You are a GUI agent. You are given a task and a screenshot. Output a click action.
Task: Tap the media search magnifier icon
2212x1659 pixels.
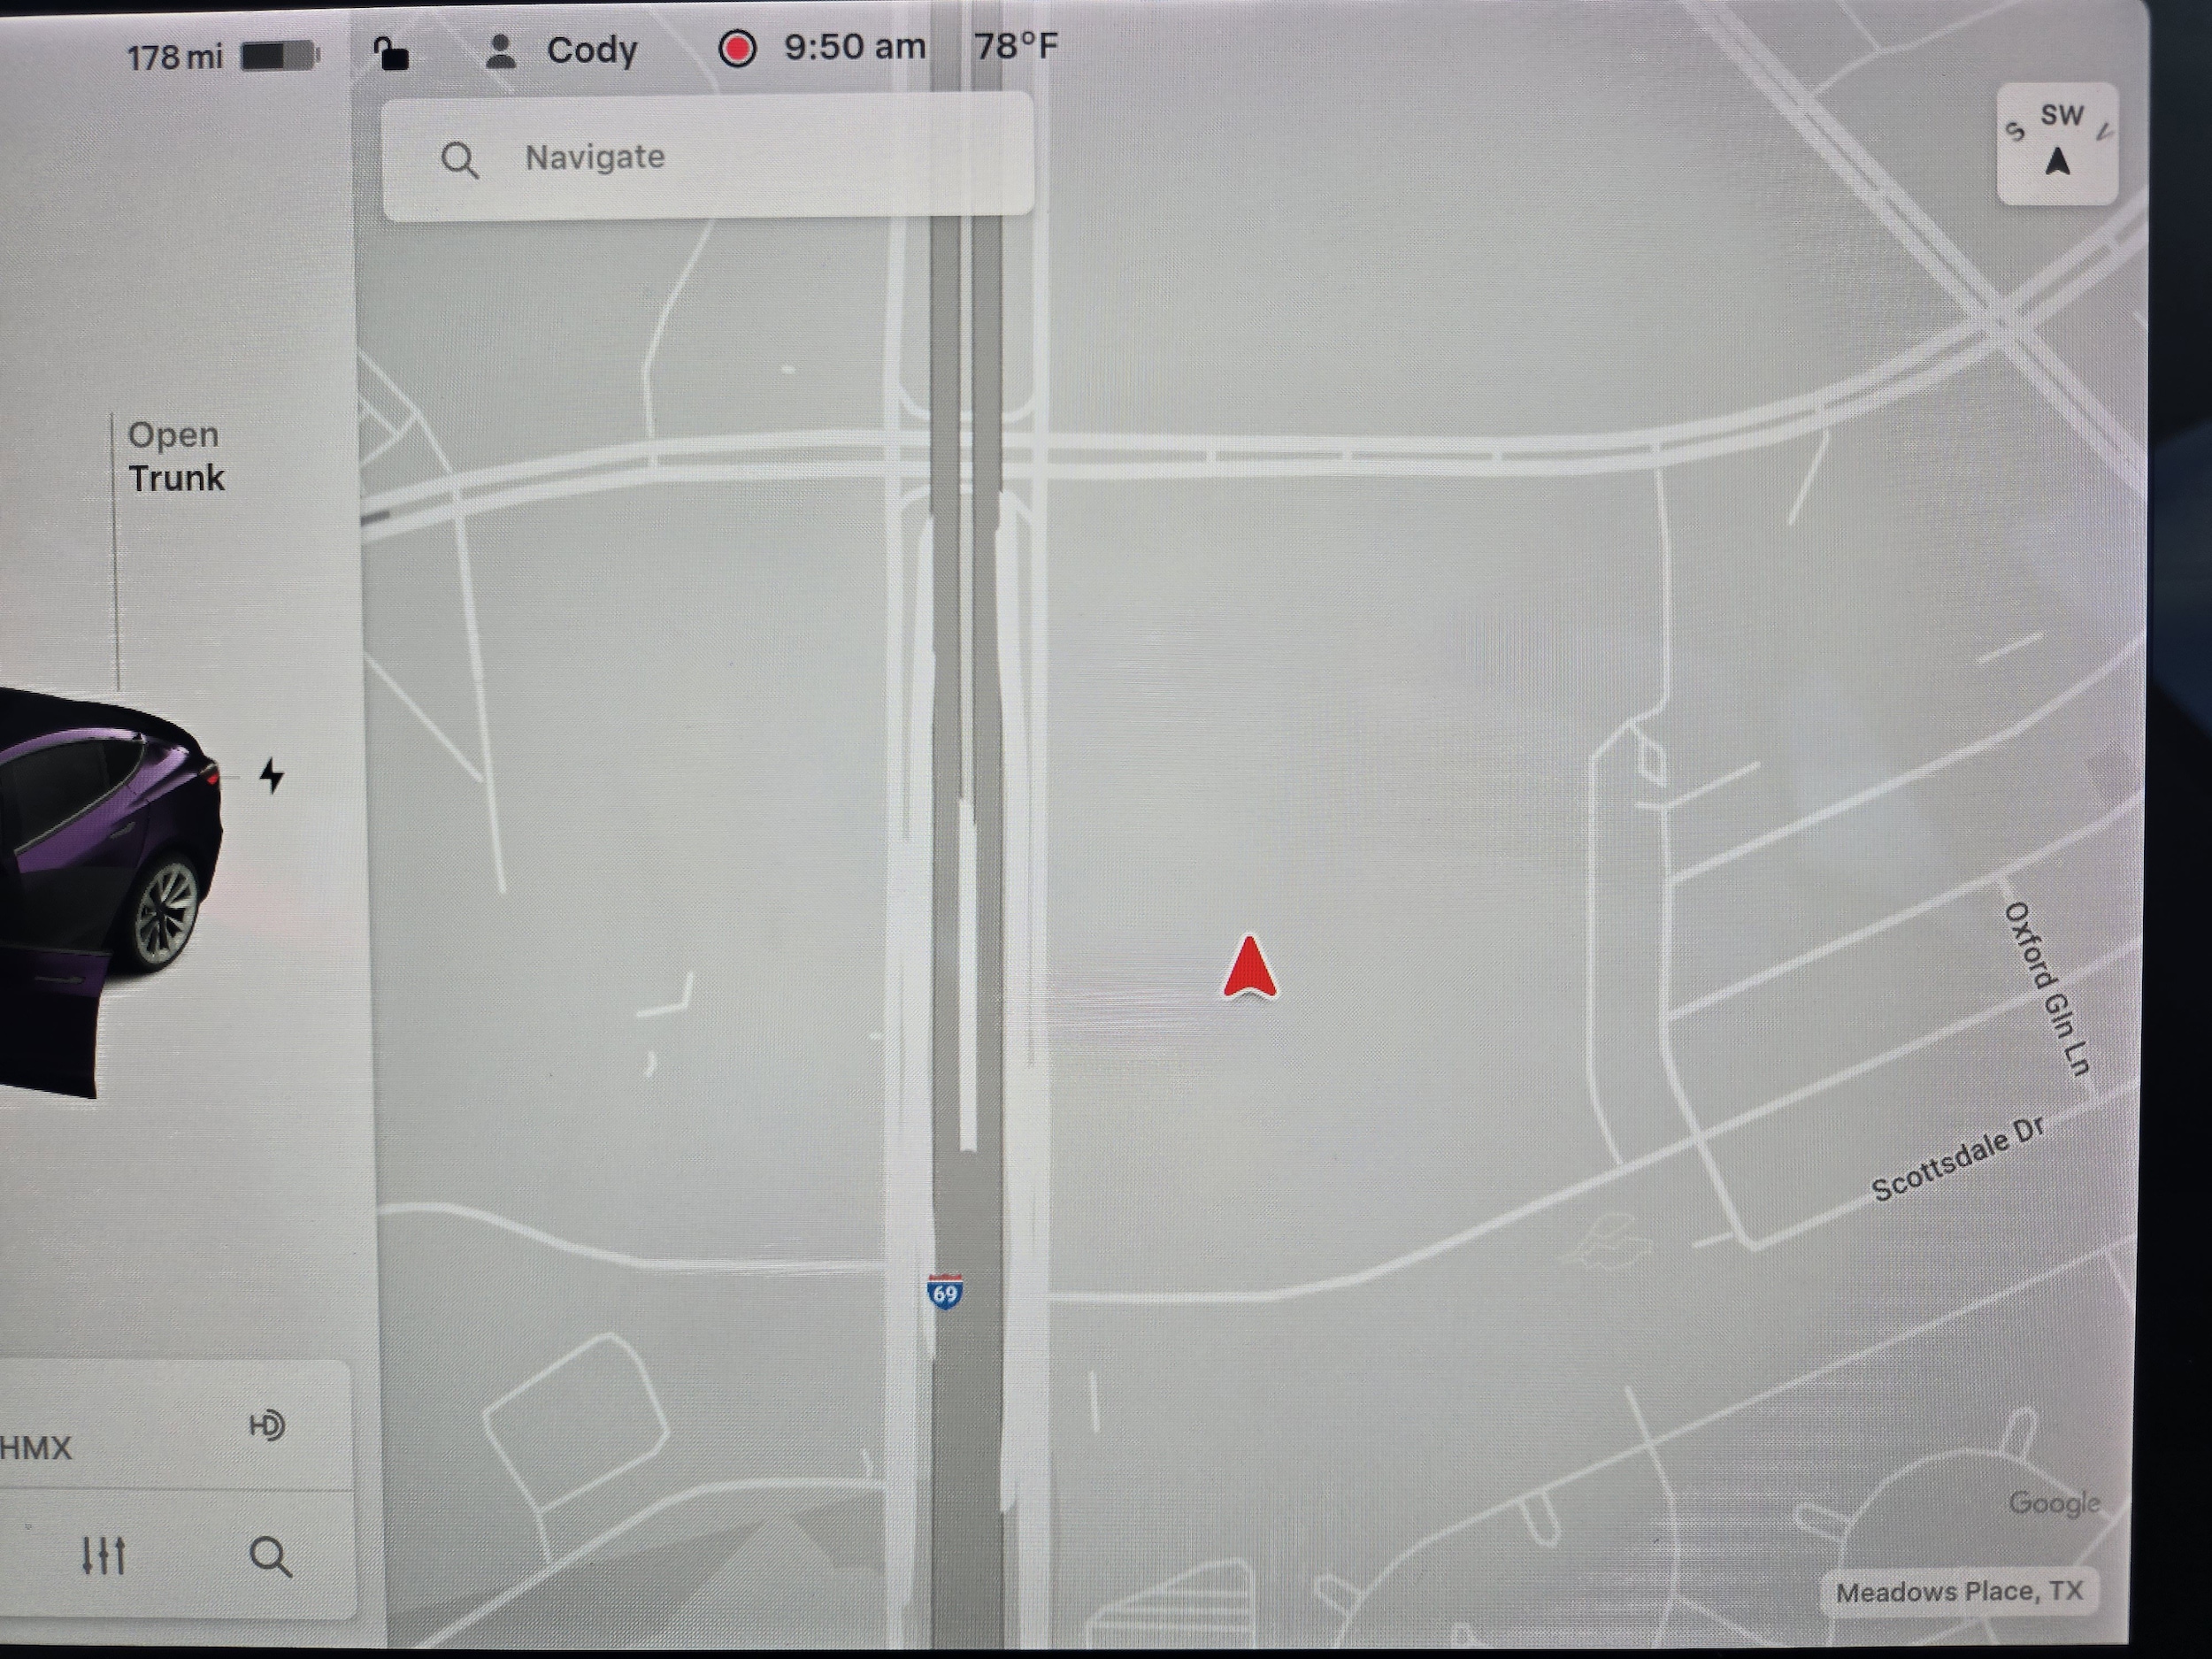click(270, 1556)
